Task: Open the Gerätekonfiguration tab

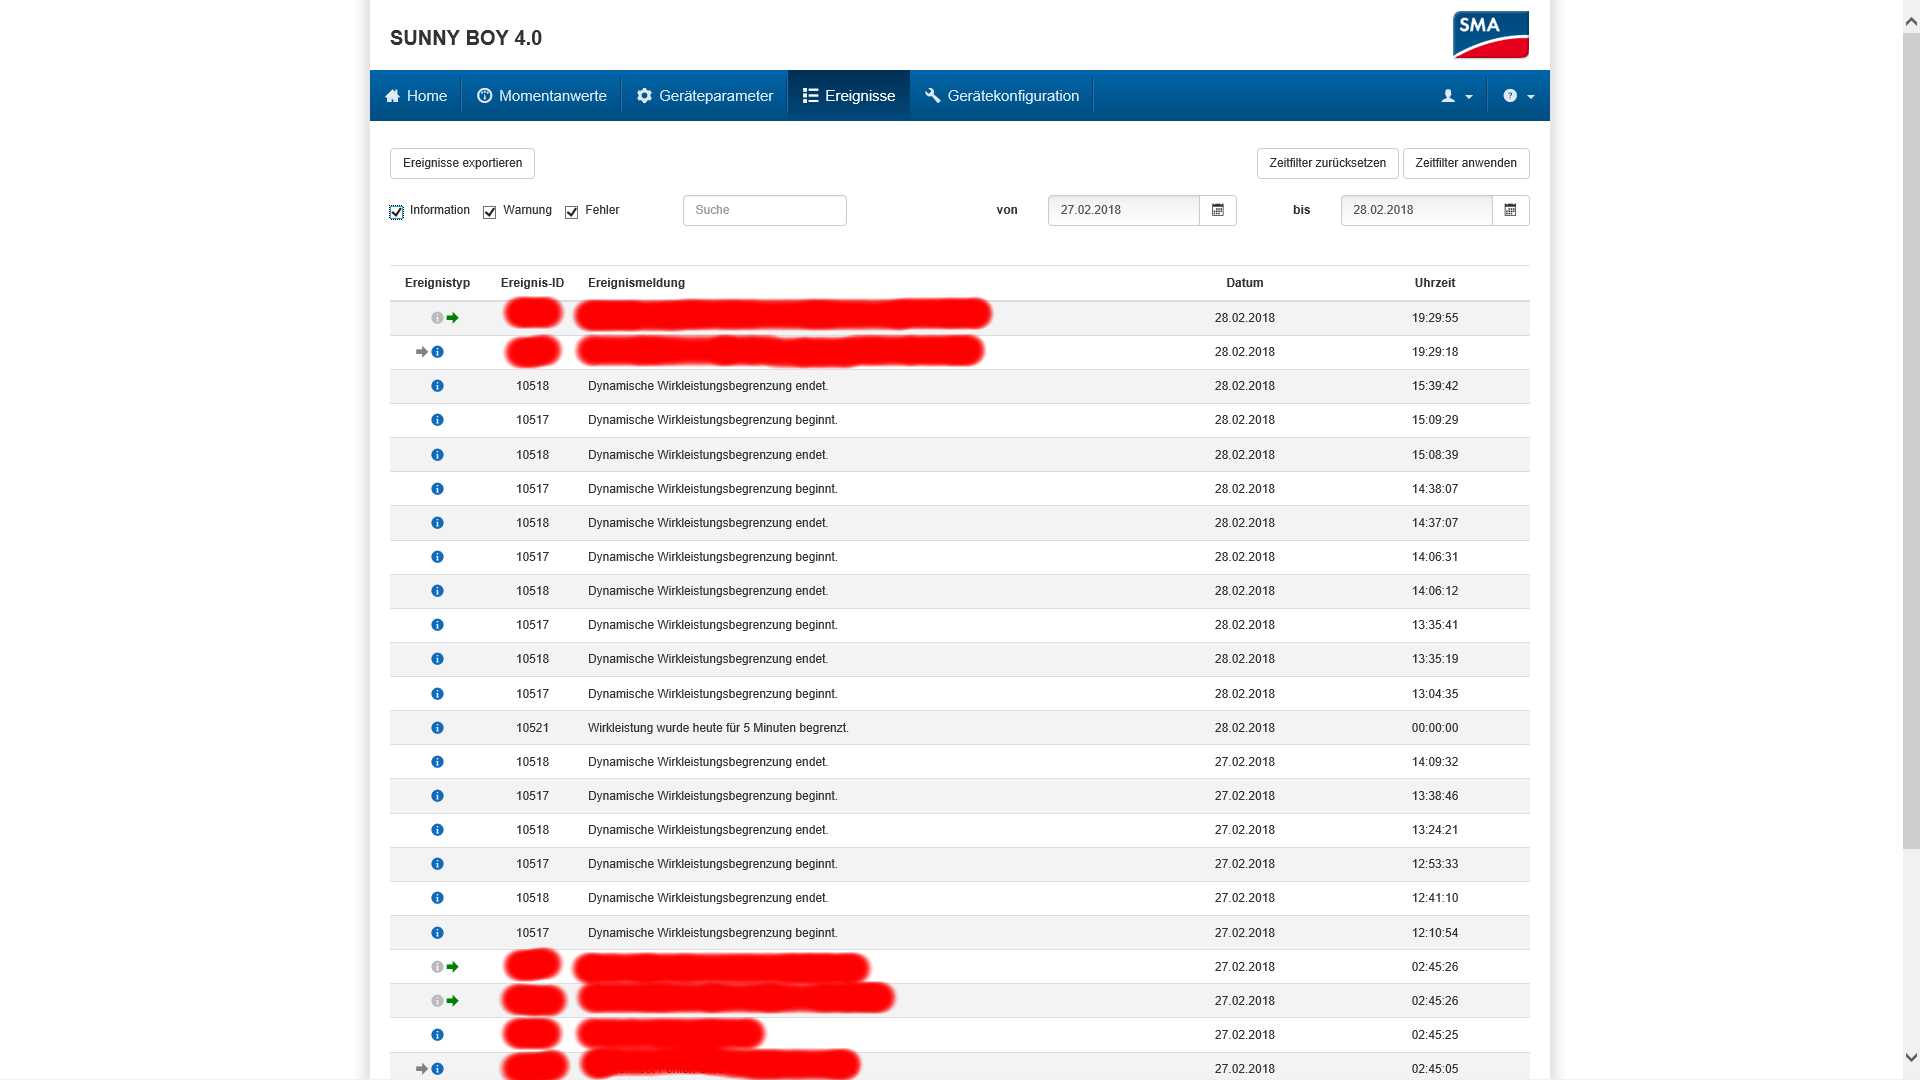Action: [x=1001, y=96]
